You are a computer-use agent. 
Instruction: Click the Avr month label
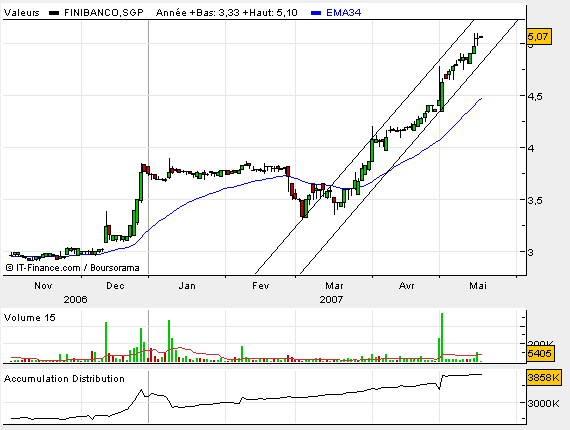(406, 286)
